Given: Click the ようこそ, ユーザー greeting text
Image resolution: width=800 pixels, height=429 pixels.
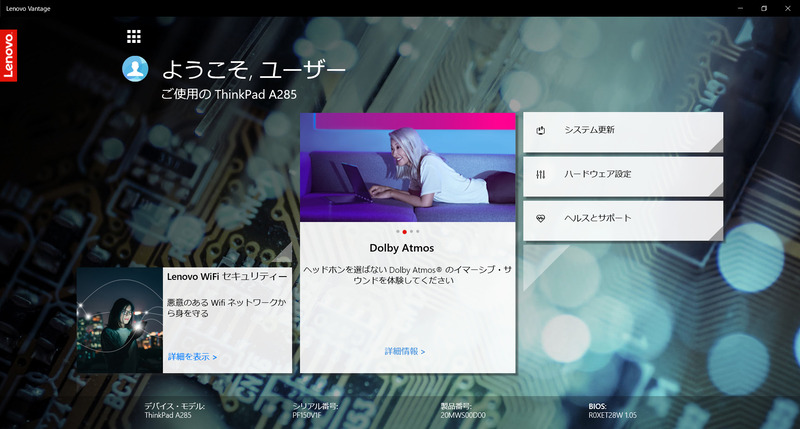Looking at the screenshot, I should tap(254, 70).
